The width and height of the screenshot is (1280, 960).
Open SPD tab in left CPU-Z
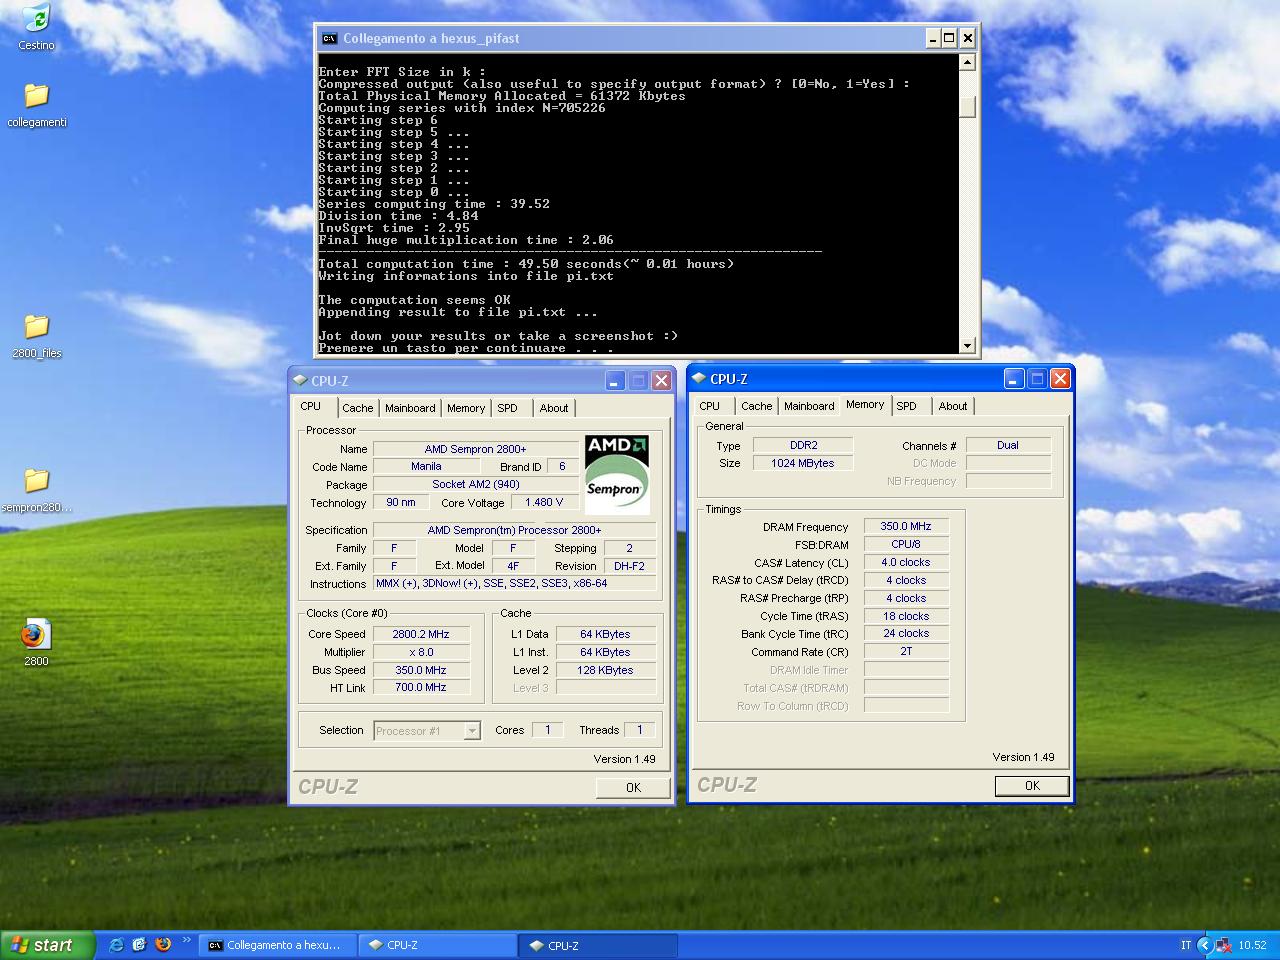pos(508,408)
